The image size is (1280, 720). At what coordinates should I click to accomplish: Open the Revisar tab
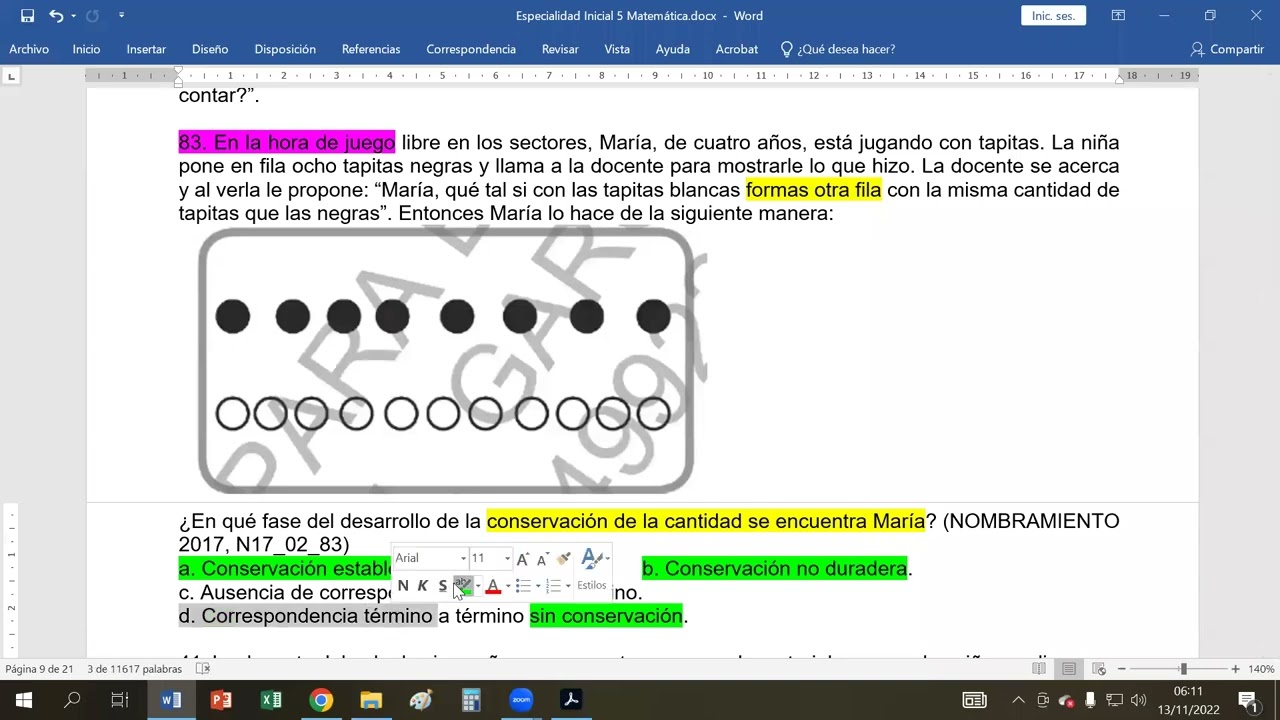[x=560, y=49]
